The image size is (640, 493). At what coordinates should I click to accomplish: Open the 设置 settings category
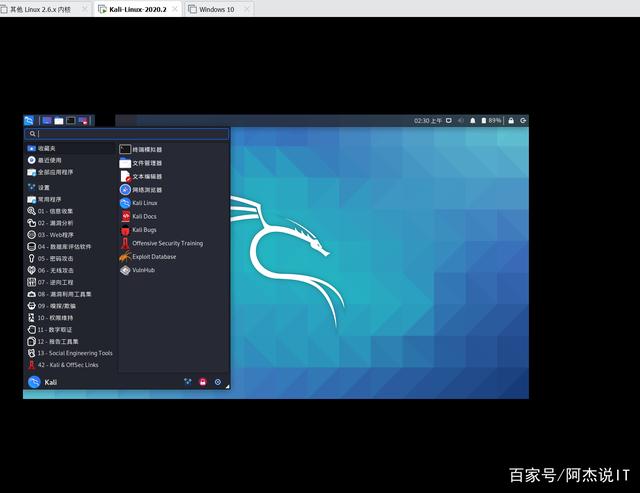tap(70, 187)
